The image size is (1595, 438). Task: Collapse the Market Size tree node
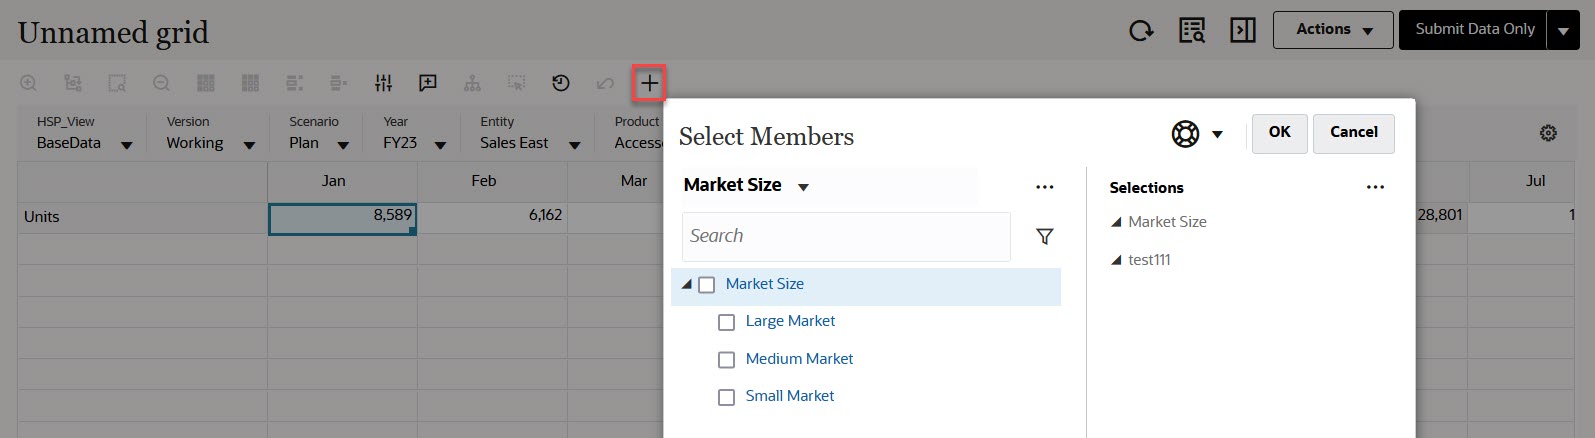click(687, 285)
